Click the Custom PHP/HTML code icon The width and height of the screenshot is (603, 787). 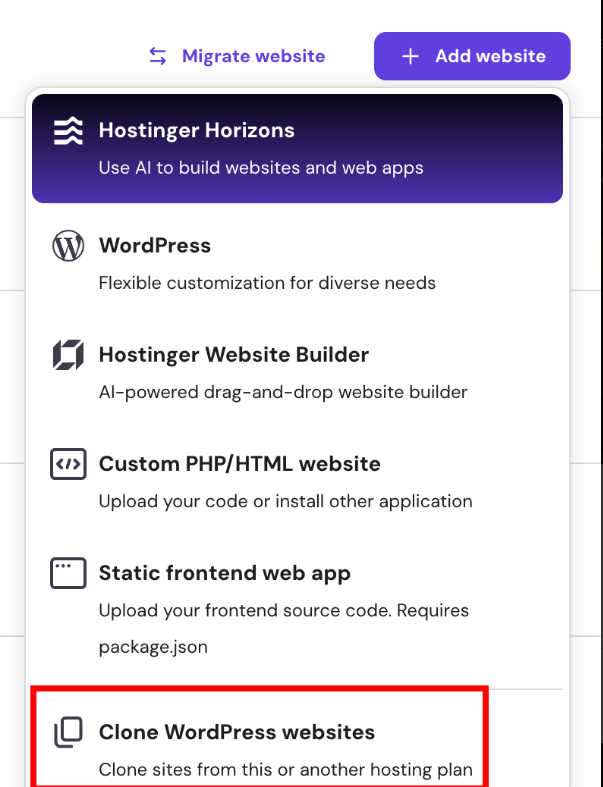(68, 464)
